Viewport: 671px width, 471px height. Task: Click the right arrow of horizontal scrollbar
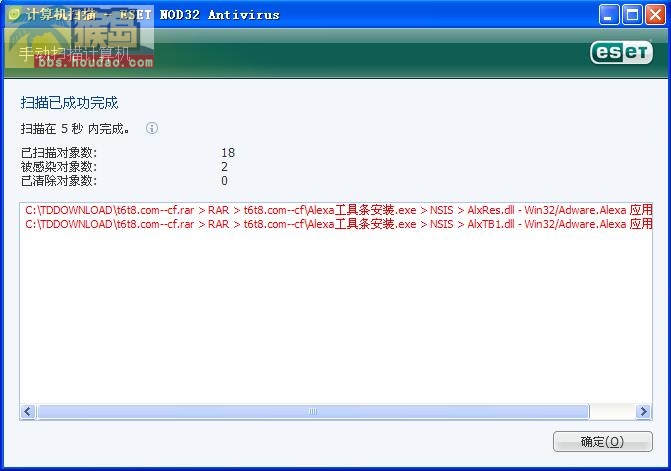click(x=643, y=412)
